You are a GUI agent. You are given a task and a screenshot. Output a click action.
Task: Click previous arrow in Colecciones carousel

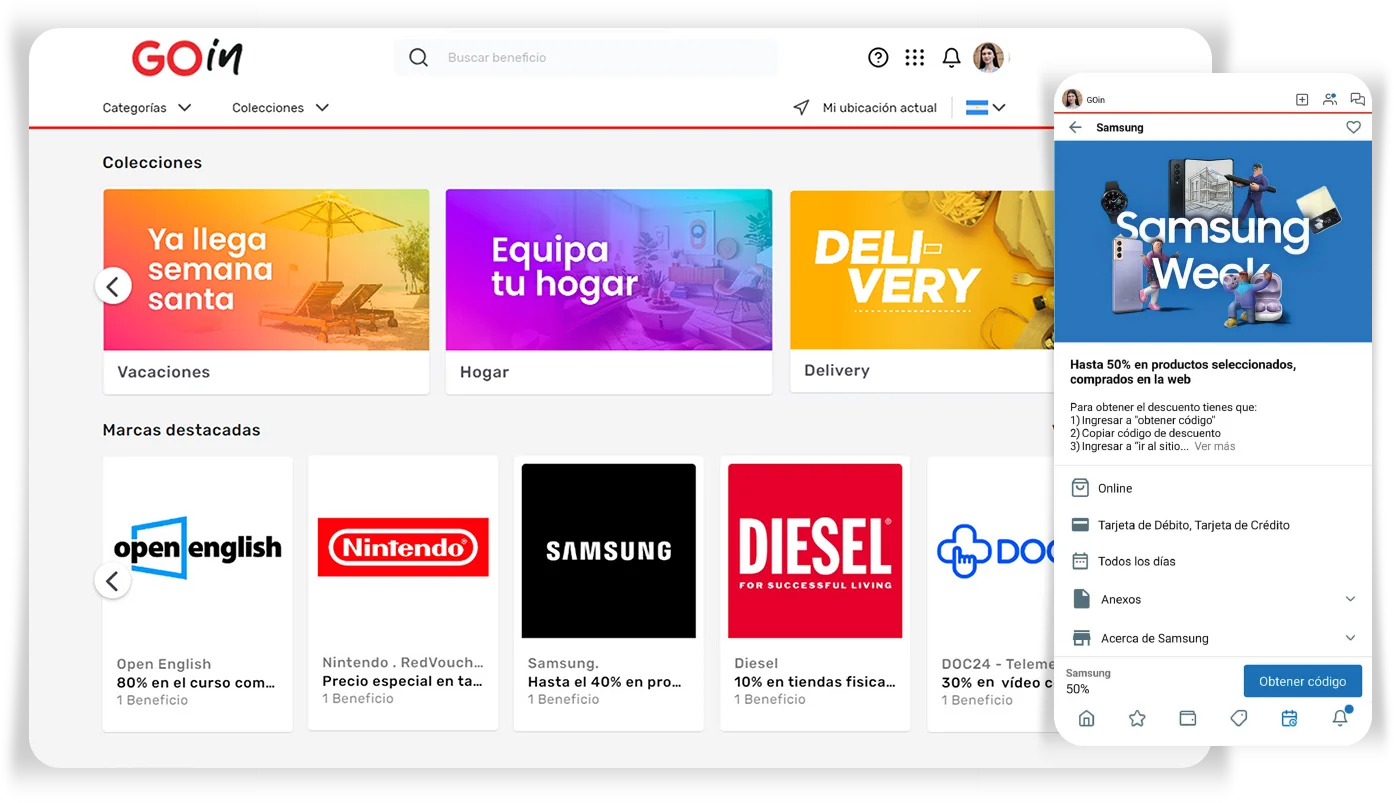click(113, 287)
